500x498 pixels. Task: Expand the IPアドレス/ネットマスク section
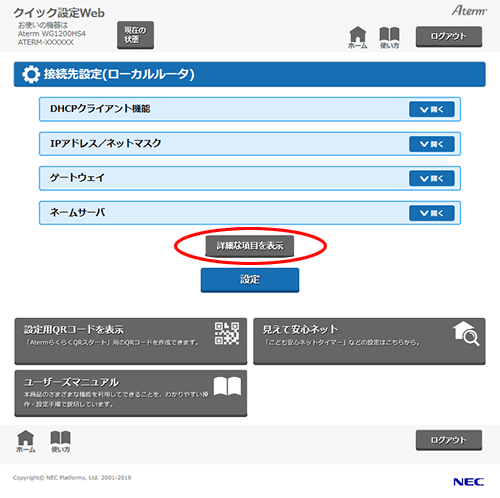[x=432, y=144]
